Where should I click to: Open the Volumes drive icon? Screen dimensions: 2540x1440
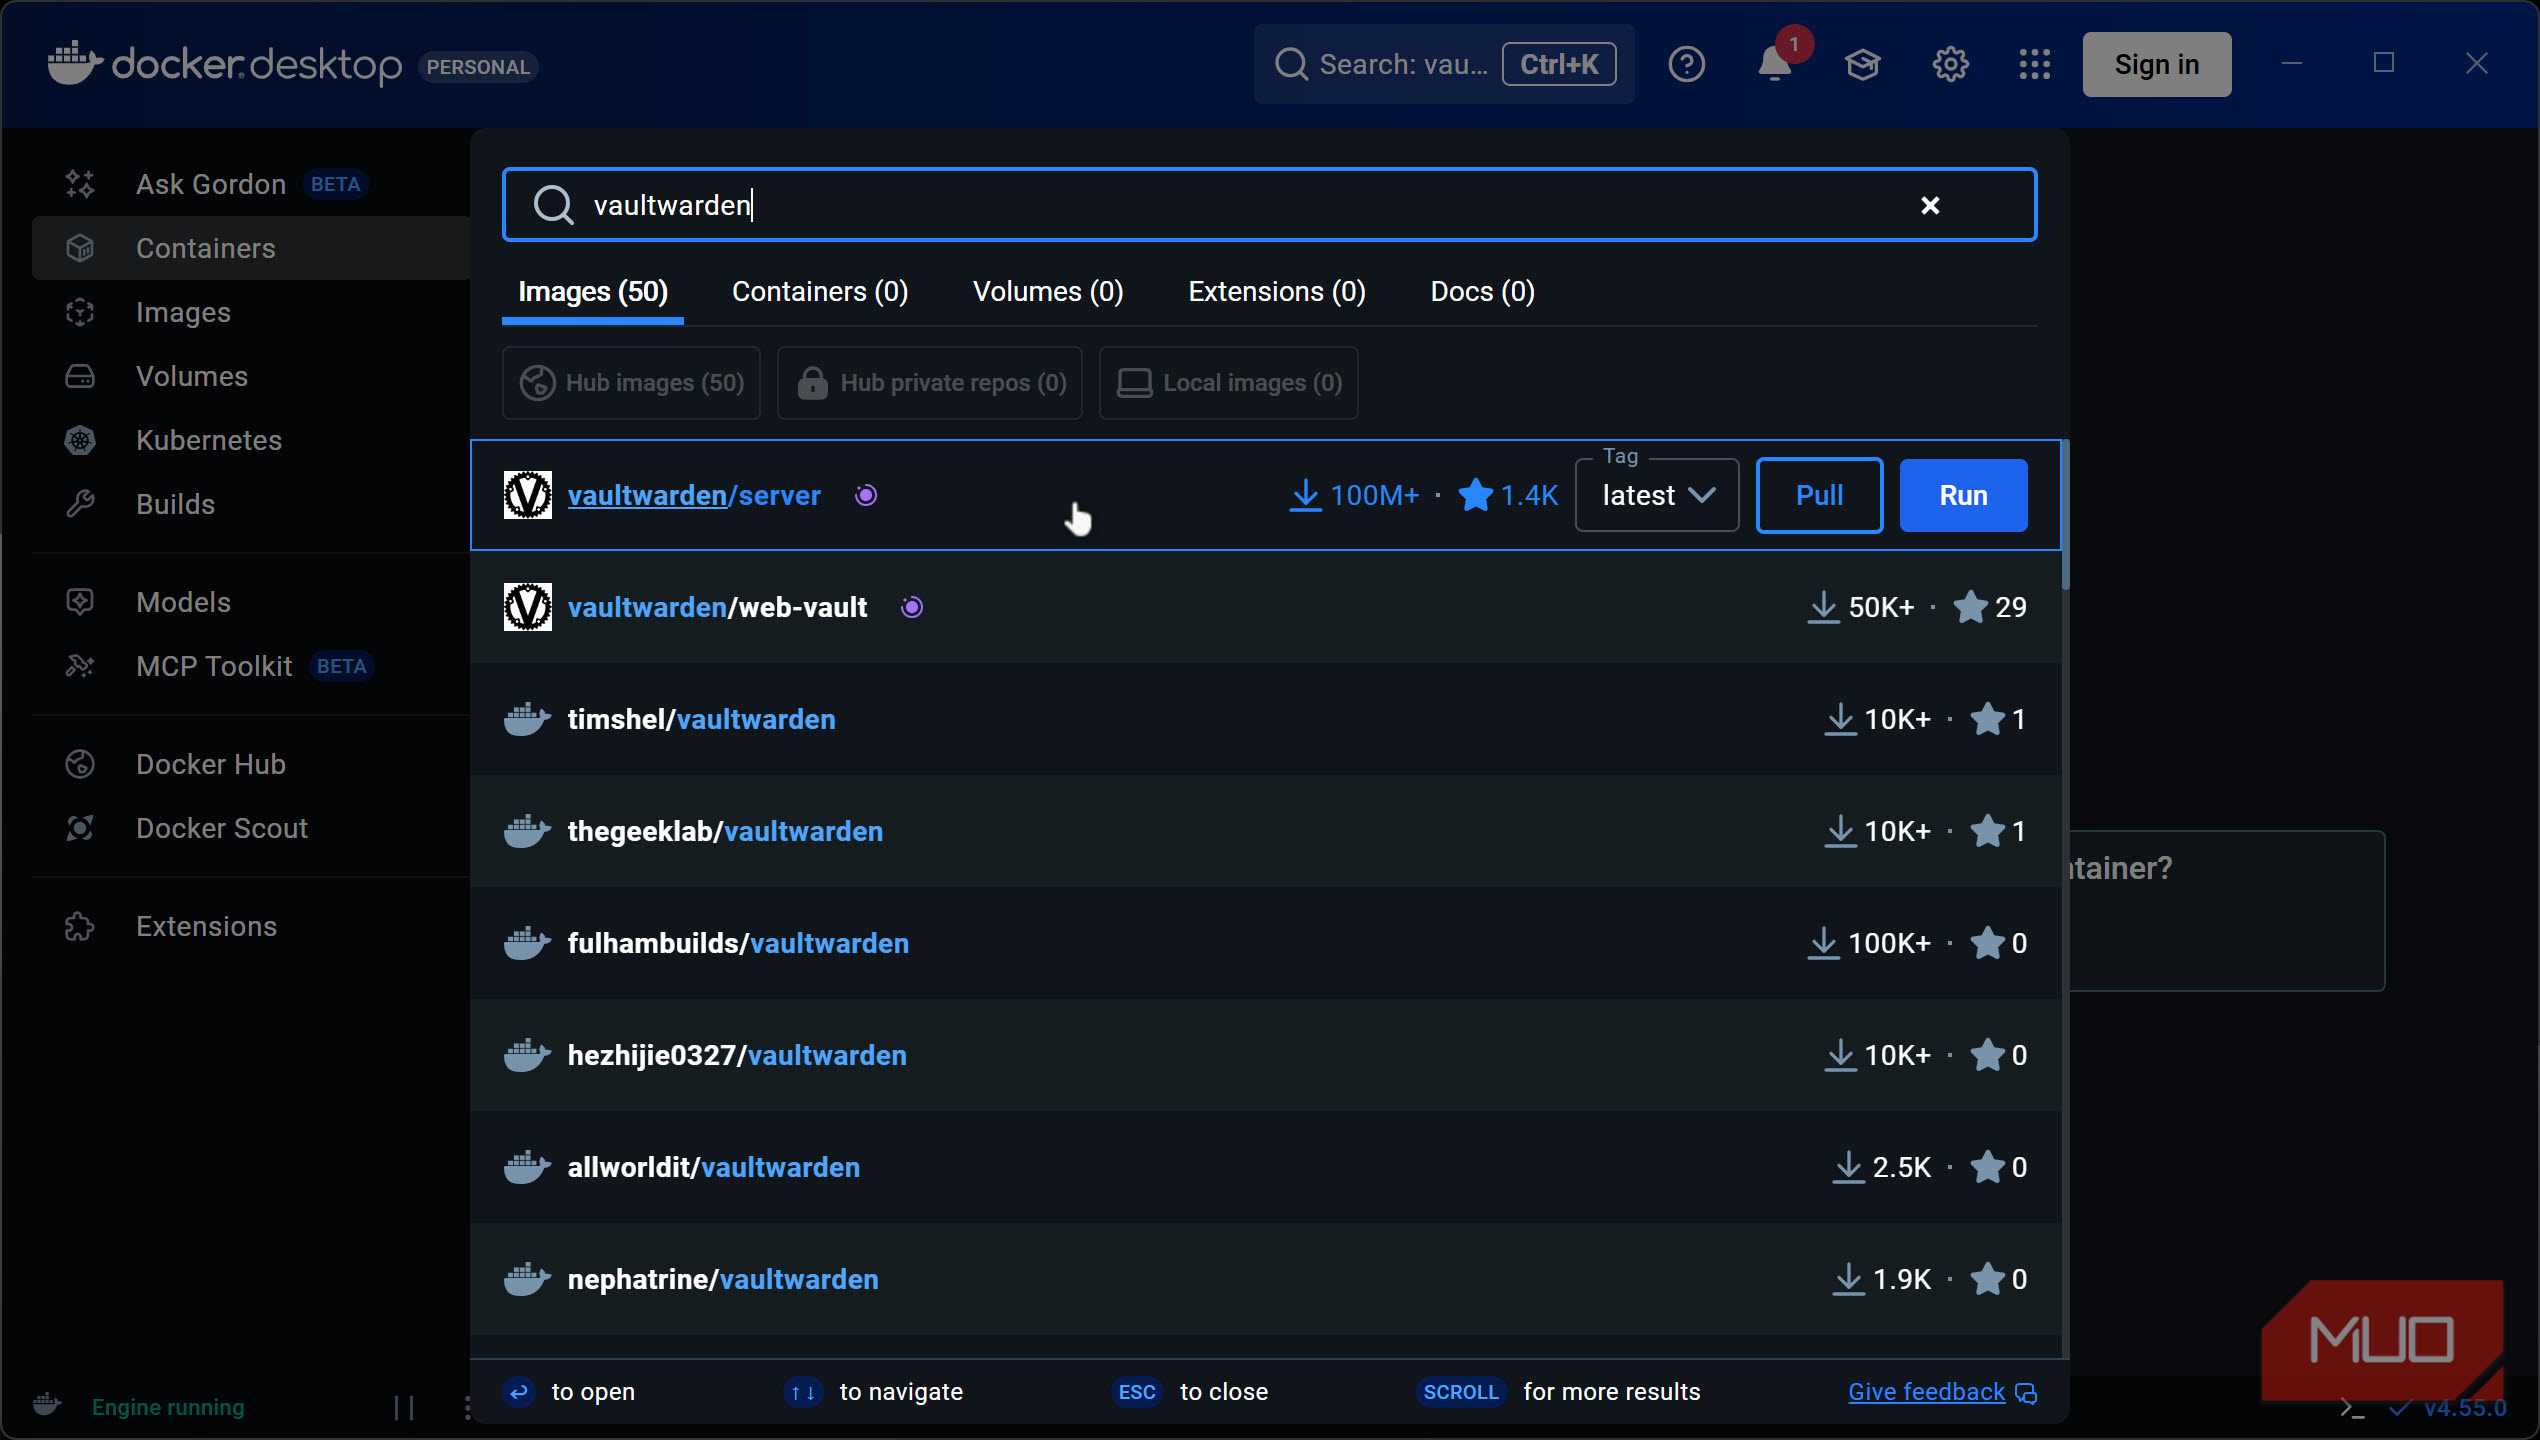(x=80, y=376)
